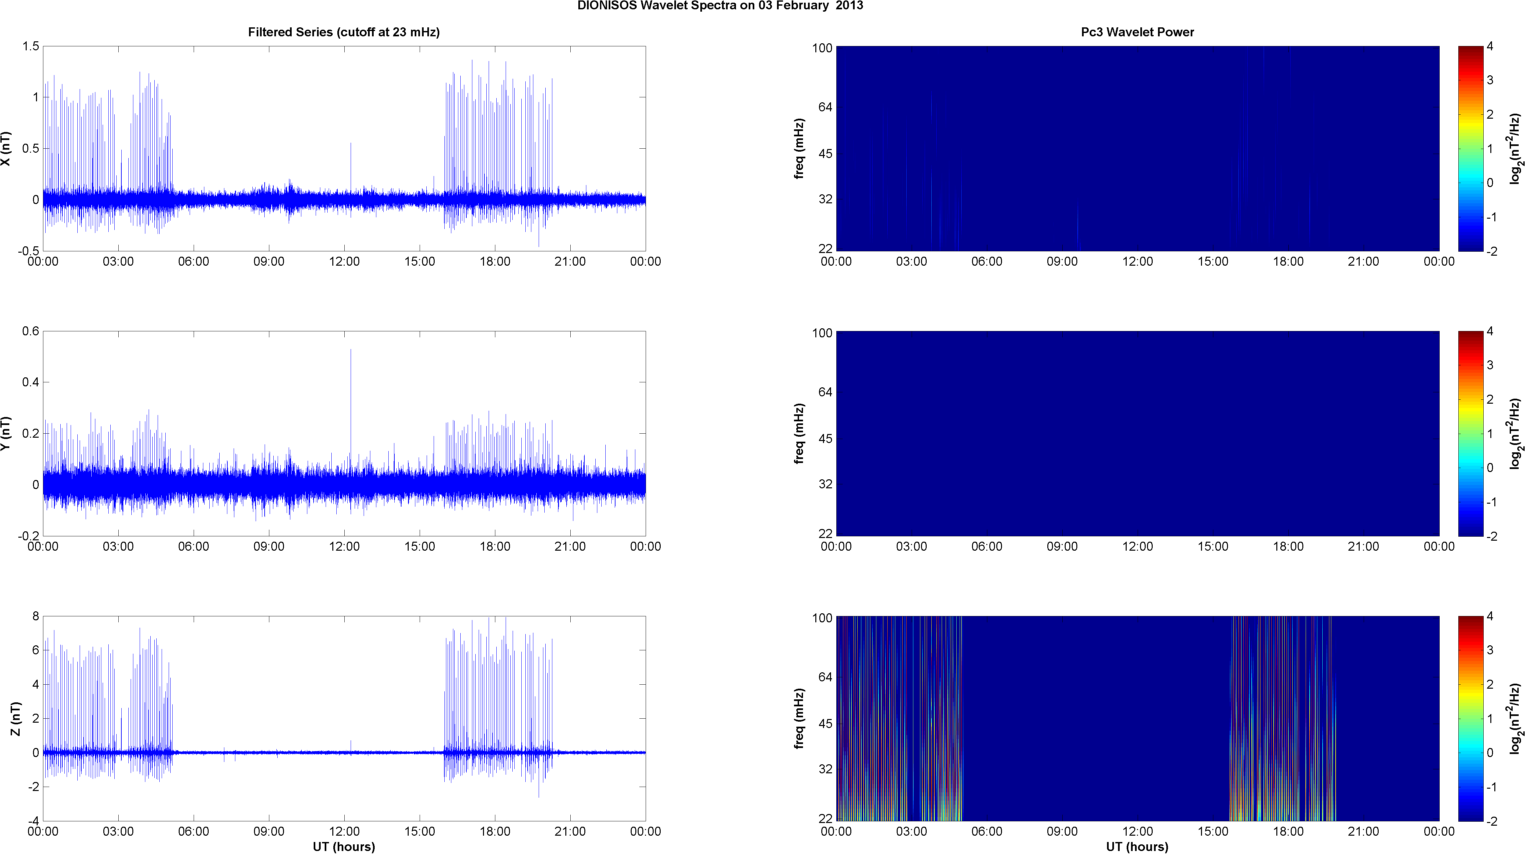The width and height of the screenshot is (1525, 854).
Task: Click the '-0.5' tick on X series axis
Action: pos(27,251)
